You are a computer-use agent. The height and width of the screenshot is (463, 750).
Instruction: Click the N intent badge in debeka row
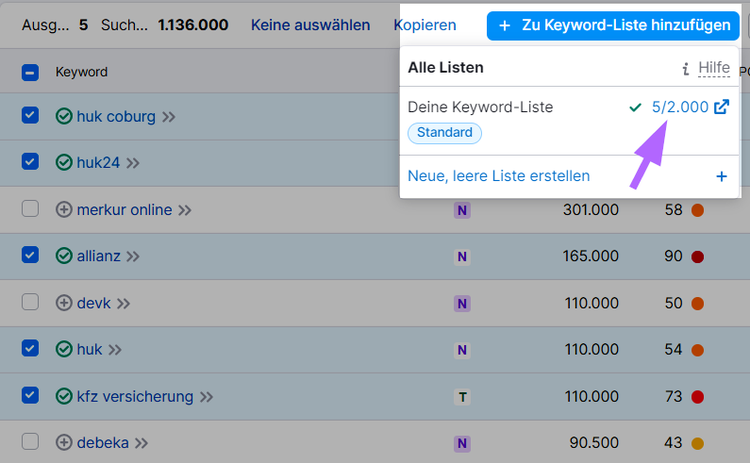pos(462,443)
